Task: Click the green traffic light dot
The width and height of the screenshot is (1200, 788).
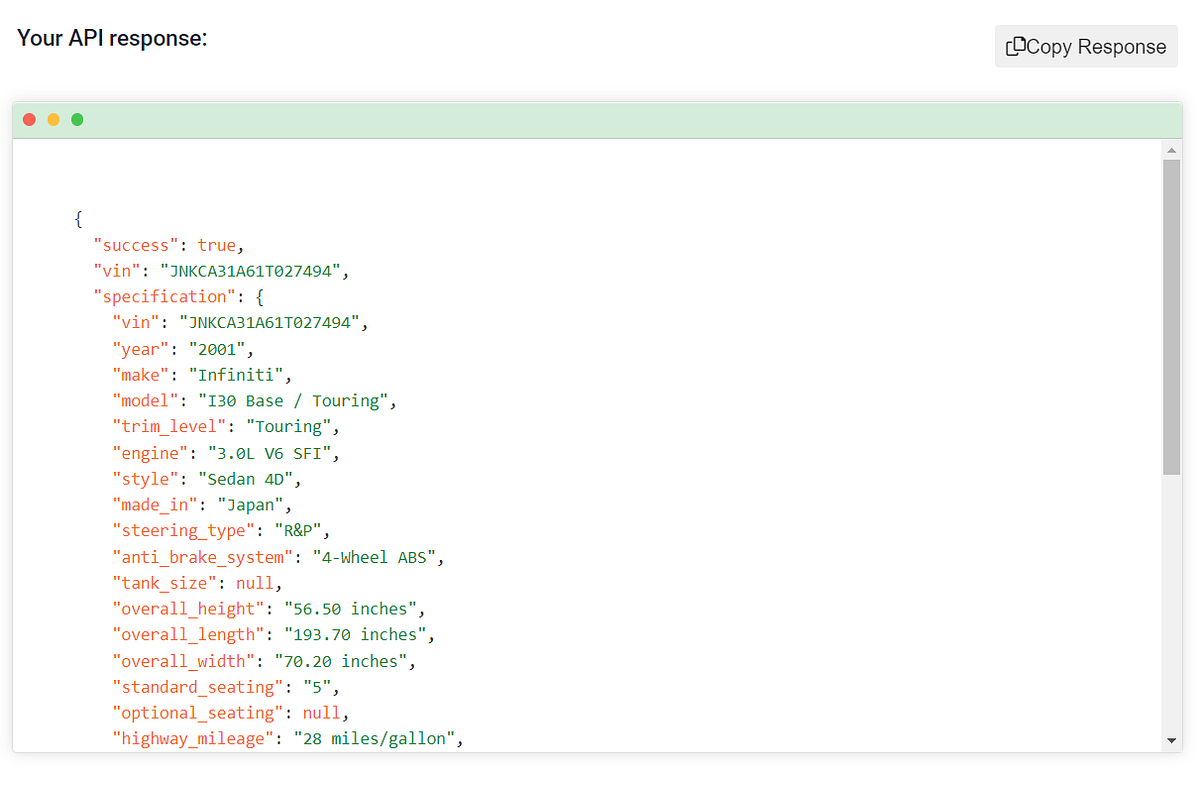Action: click(x=77, y=119)
